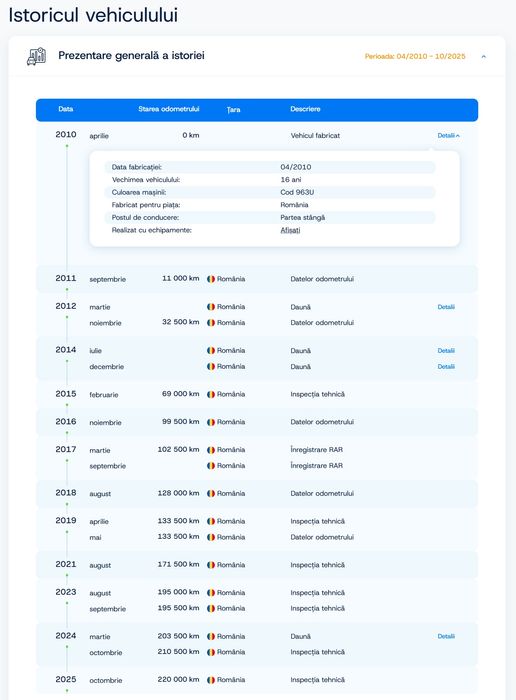Click Romania flag icon in September 2011 row
Screen dimensions: 516x700
point(211,279)
